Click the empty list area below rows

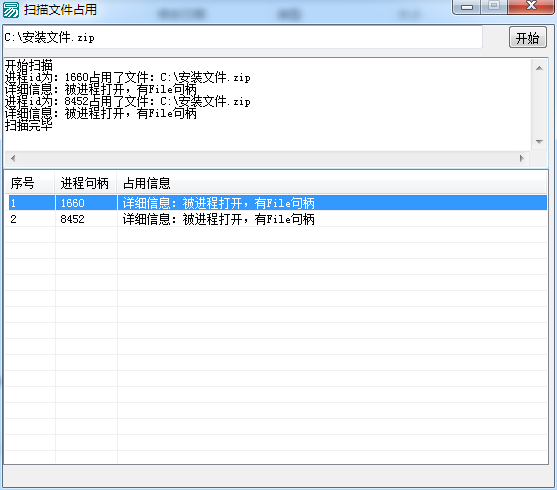point(276,345)
